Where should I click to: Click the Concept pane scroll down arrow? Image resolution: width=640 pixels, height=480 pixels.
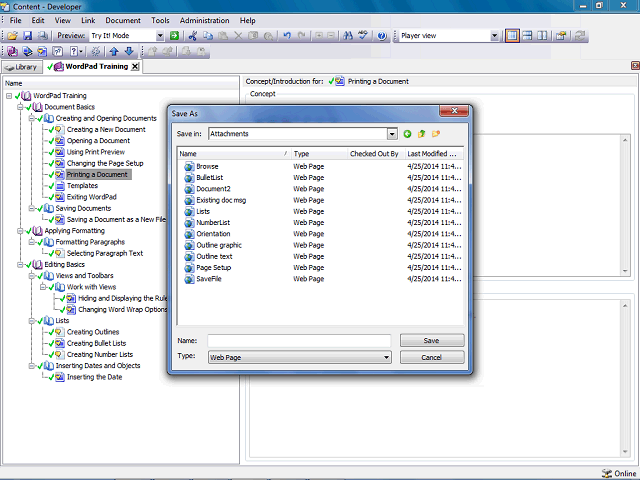625,271
